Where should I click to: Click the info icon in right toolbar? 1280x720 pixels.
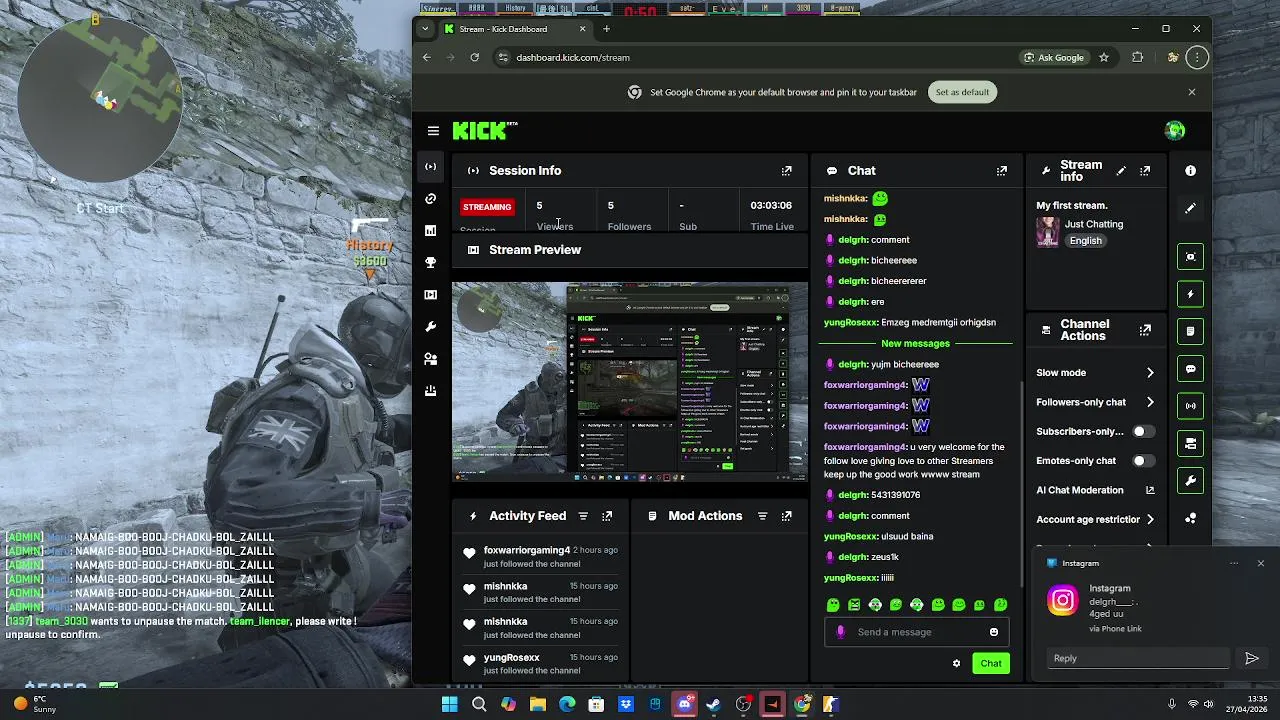(1190, 171)
